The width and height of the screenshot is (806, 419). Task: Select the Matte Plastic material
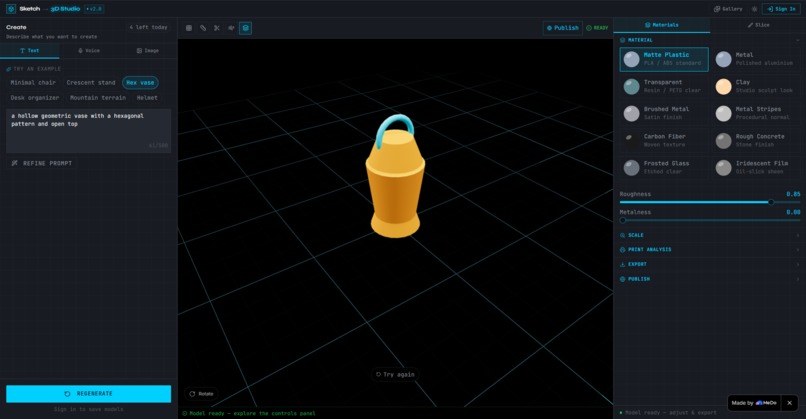click(x=664, y=59)
